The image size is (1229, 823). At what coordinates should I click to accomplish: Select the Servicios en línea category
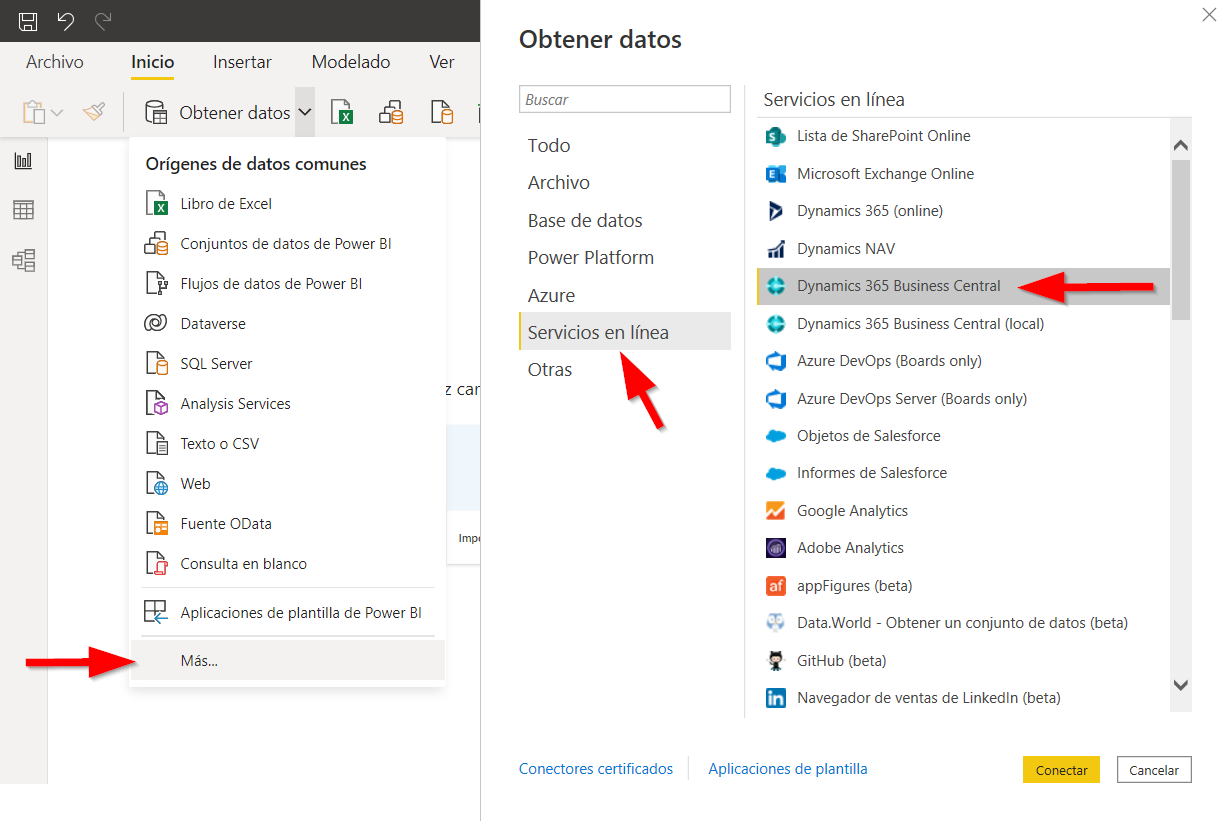tap(625, 333)
